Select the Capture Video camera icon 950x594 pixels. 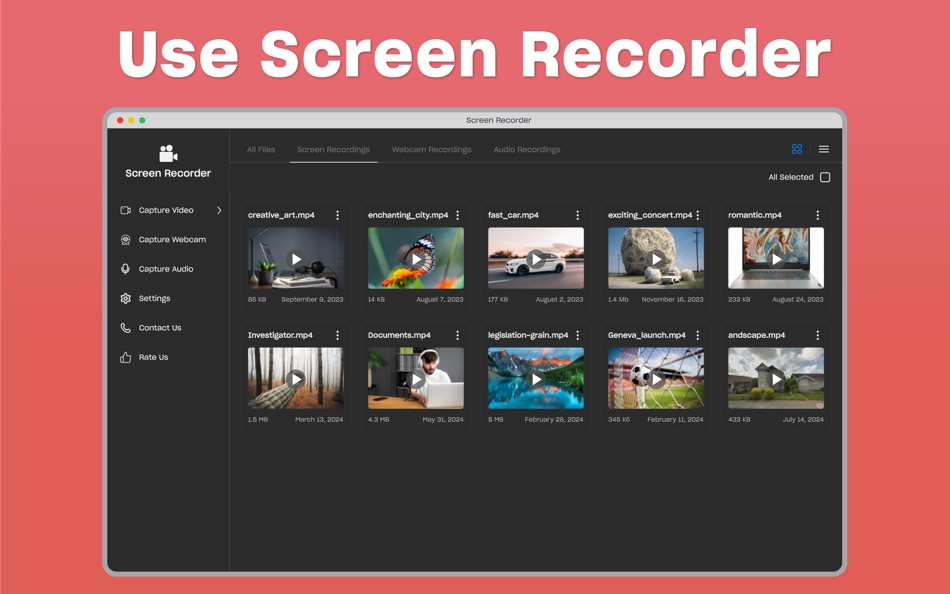(x=126, y=210)
